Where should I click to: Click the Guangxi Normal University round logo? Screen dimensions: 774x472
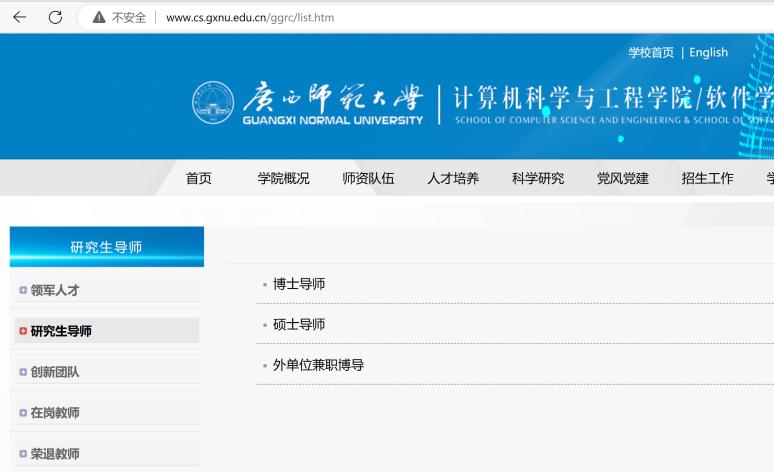tap(212, 102)
